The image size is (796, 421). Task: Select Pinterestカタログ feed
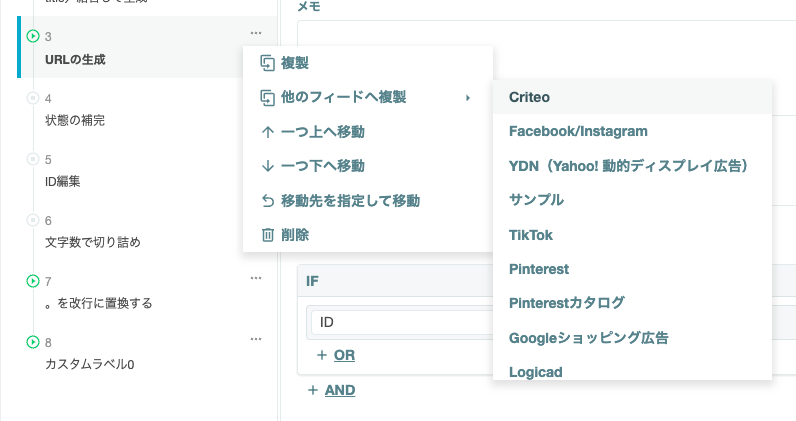[633, 303]
